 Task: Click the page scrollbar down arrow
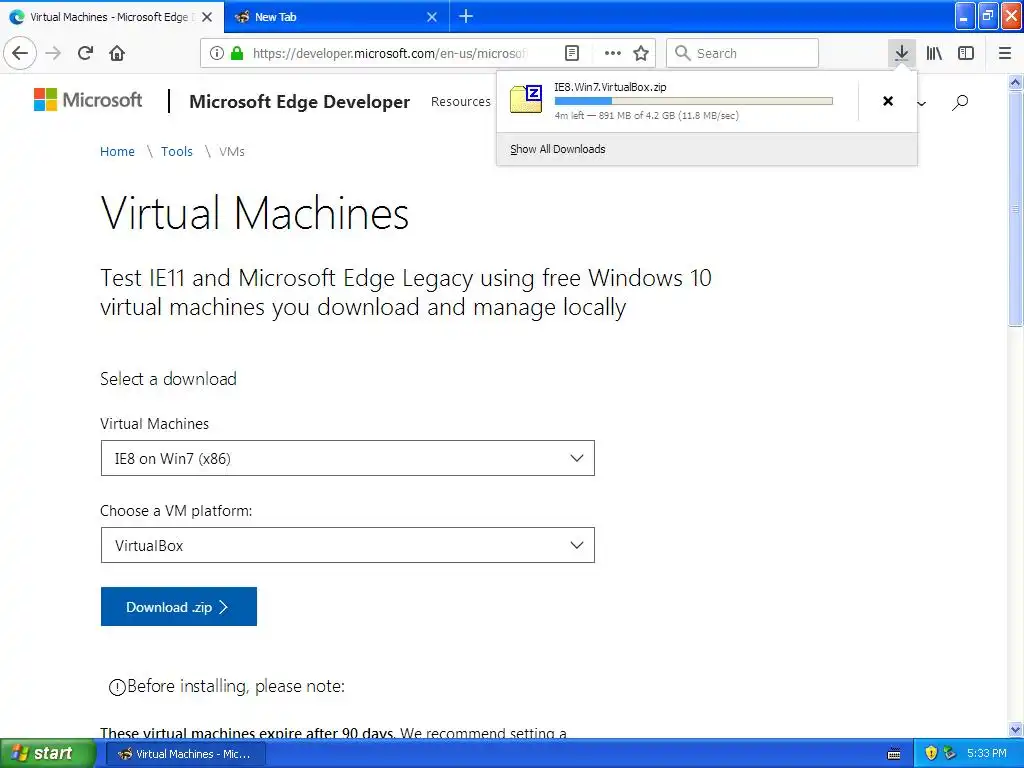(x=1016, y=729)
